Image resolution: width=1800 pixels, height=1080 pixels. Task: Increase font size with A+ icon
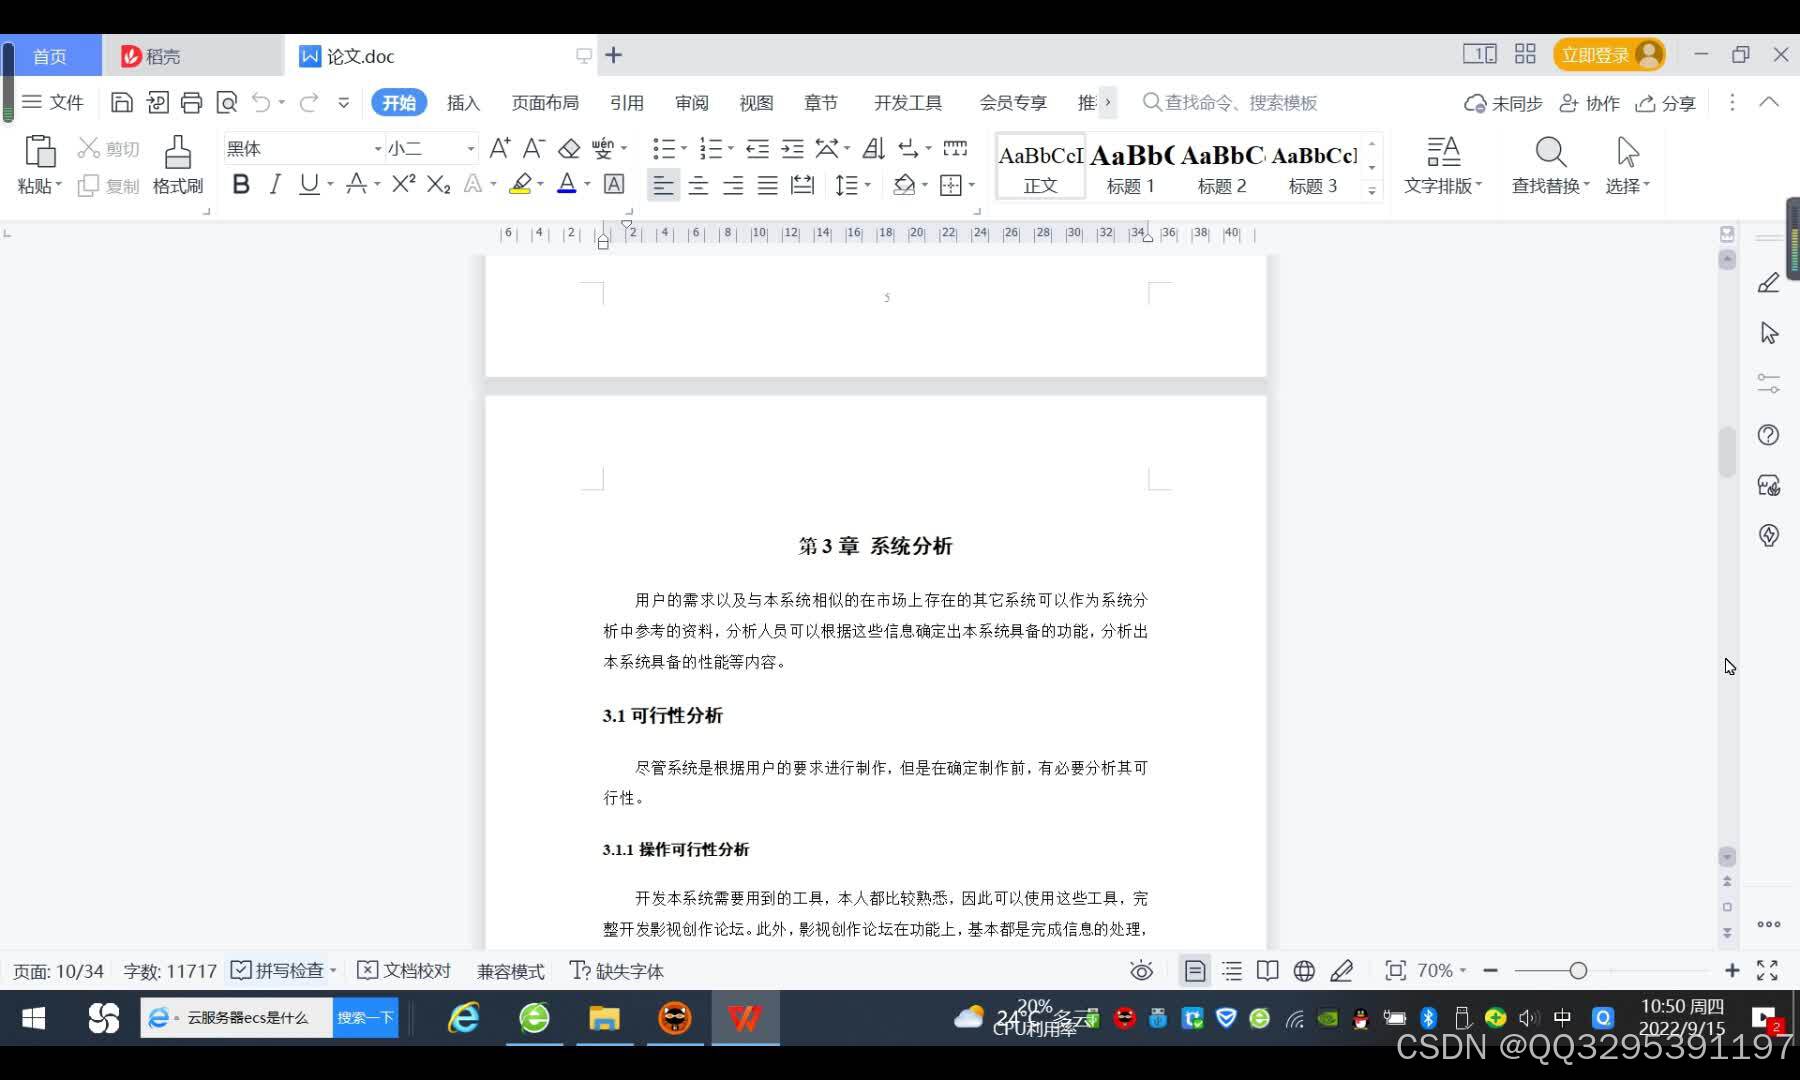pos(500,149)
